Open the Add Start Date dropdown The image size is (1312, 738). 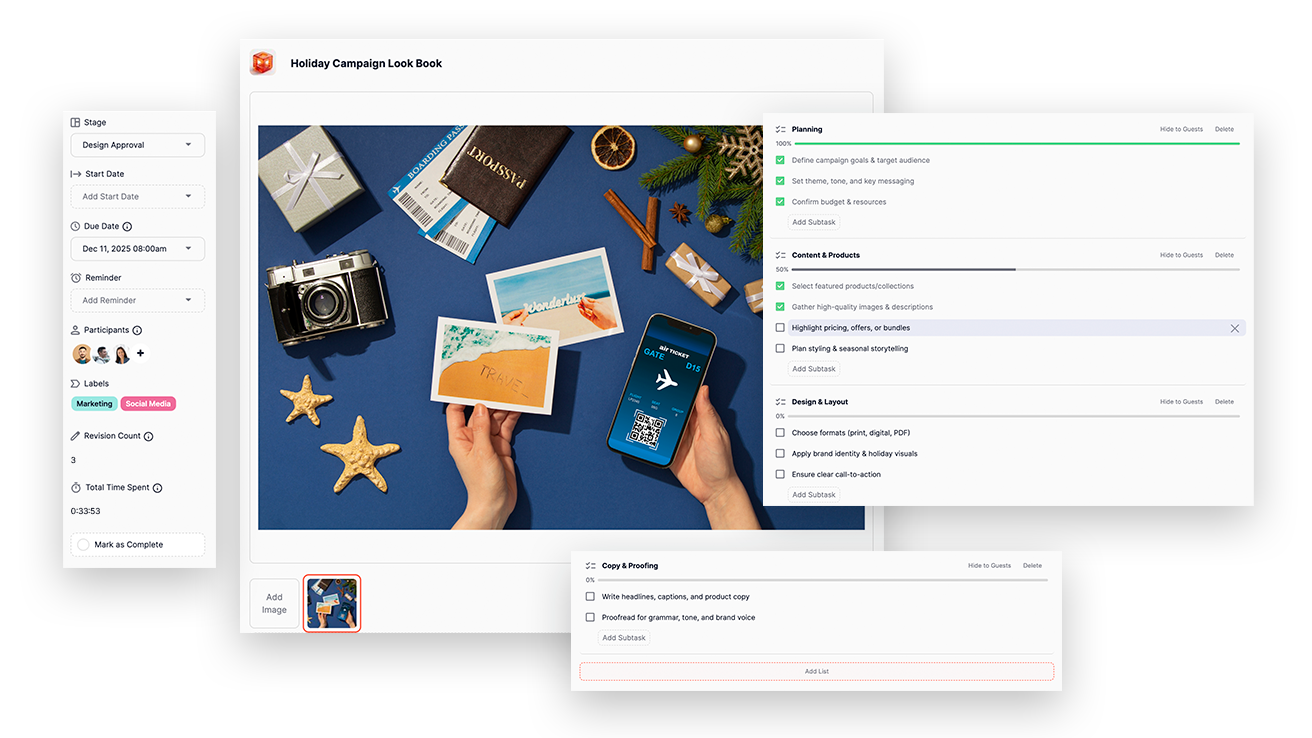(137, 196)
